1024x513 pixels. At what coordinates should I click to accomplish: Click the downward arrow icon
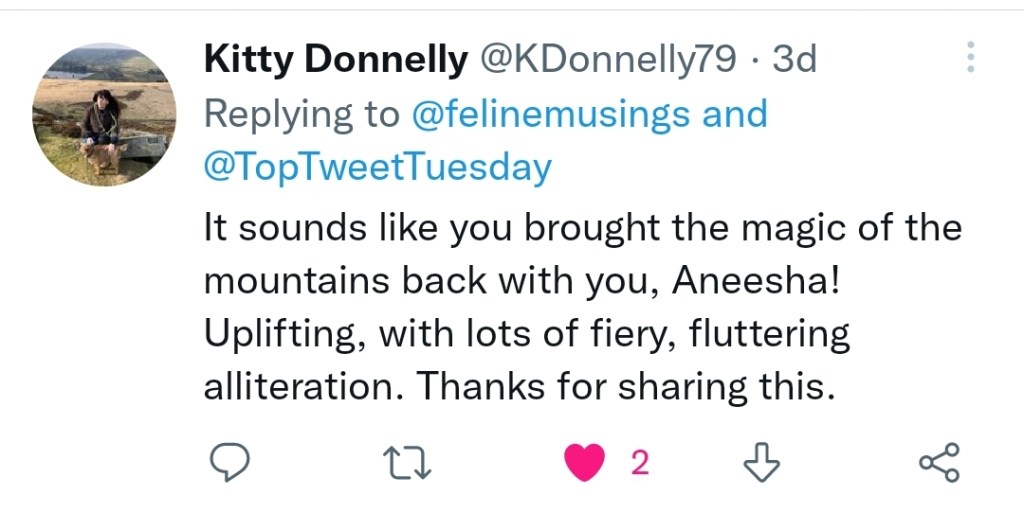762,462
